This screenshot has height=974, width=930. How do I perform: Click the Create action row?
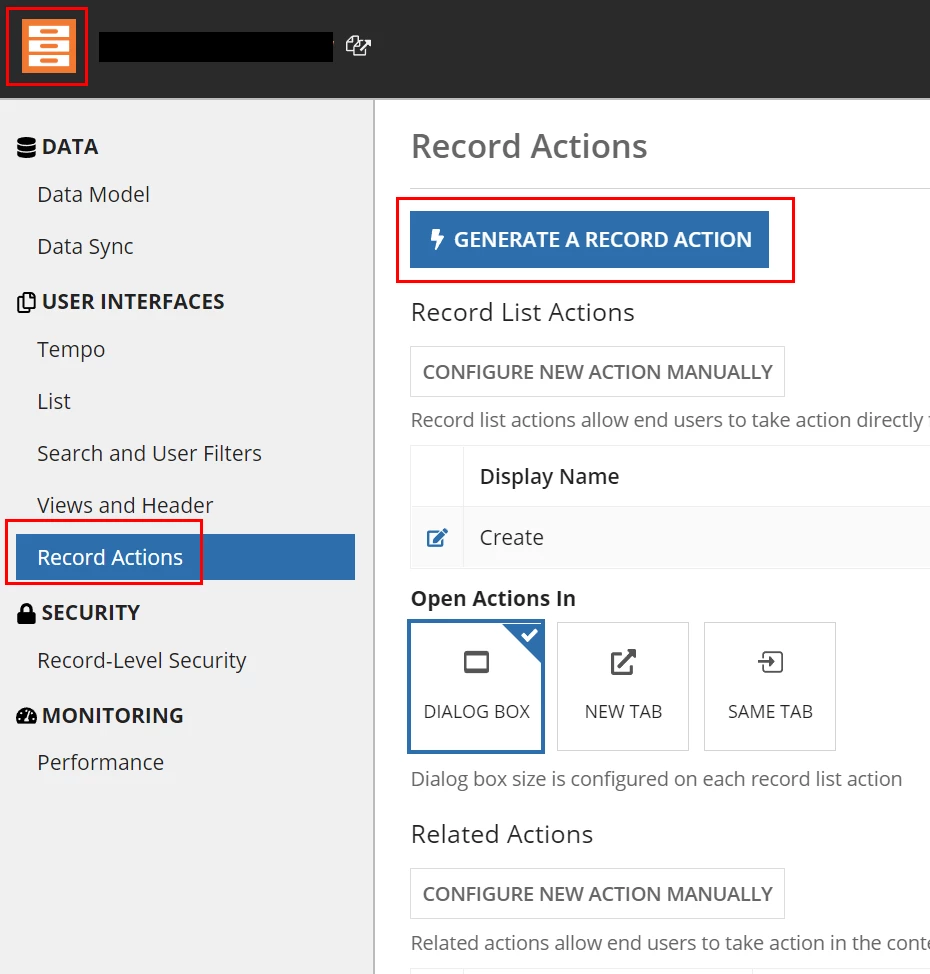click(x=670, y=537)
